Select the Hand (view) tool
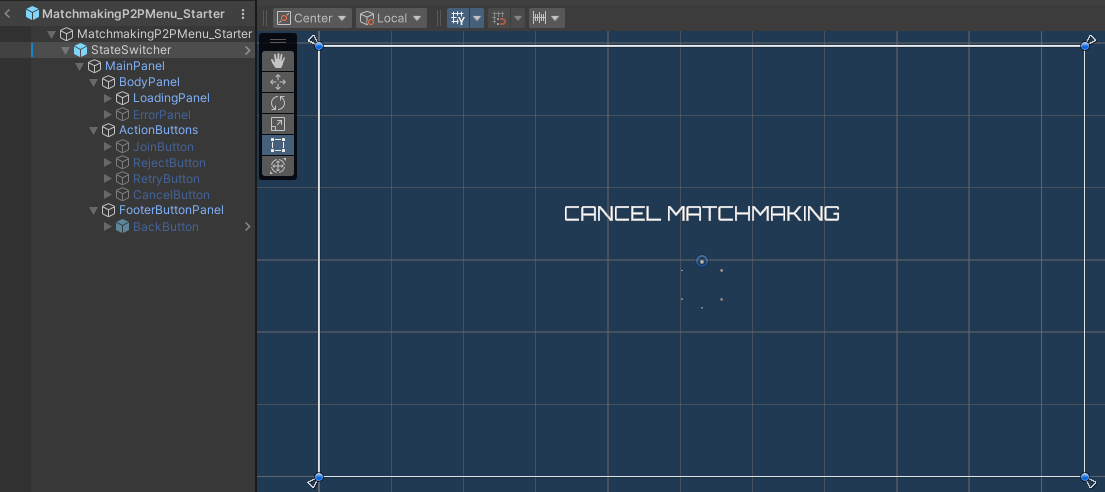The image size is (1105, 492). coord(278,61)
